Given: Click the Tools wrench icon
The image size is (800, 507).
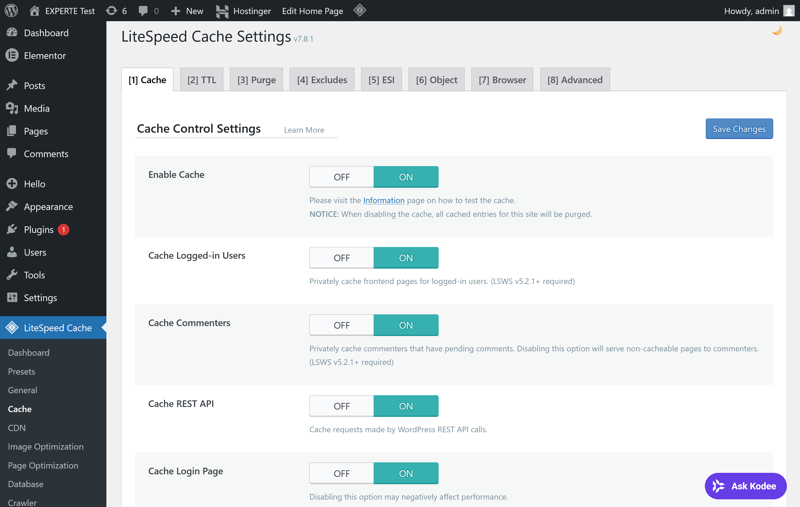Looking at the screenshot, I should [x=12, y=274].
